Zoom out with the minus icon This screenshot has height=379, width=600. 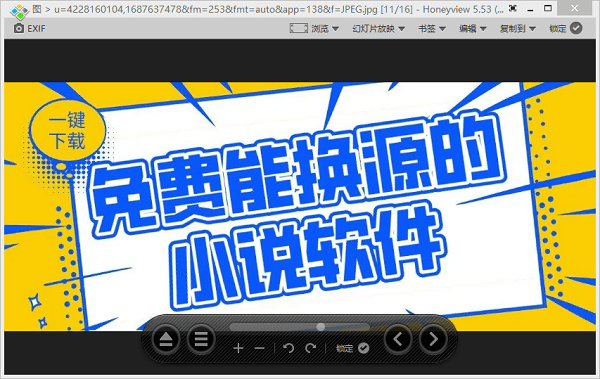[259, 348]
